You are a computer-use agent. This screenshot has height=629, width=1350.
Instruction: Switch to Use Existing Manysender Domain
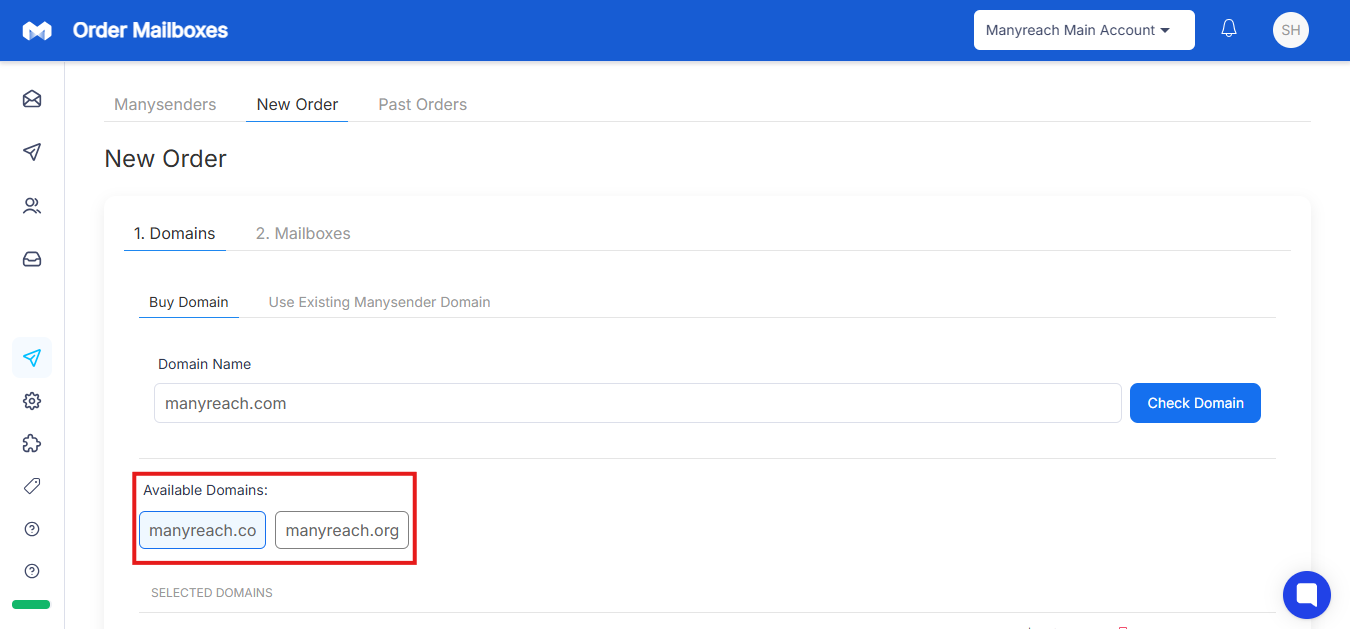click(379, 302)
